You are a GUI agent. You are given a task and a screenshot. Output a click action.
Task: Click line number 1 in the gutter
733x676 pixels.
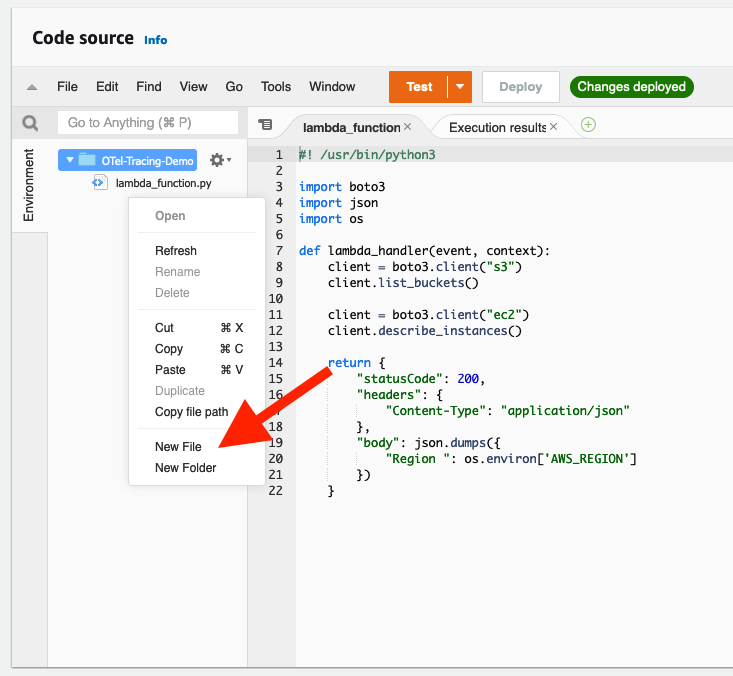279,155
